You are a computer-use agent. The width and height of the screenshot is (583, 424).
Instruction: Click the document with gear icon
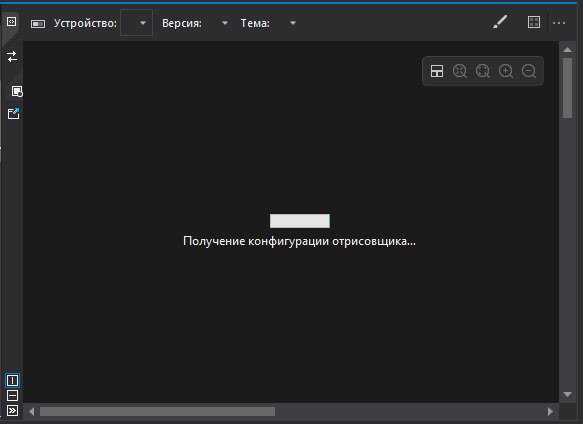click(x=17, y=91)
